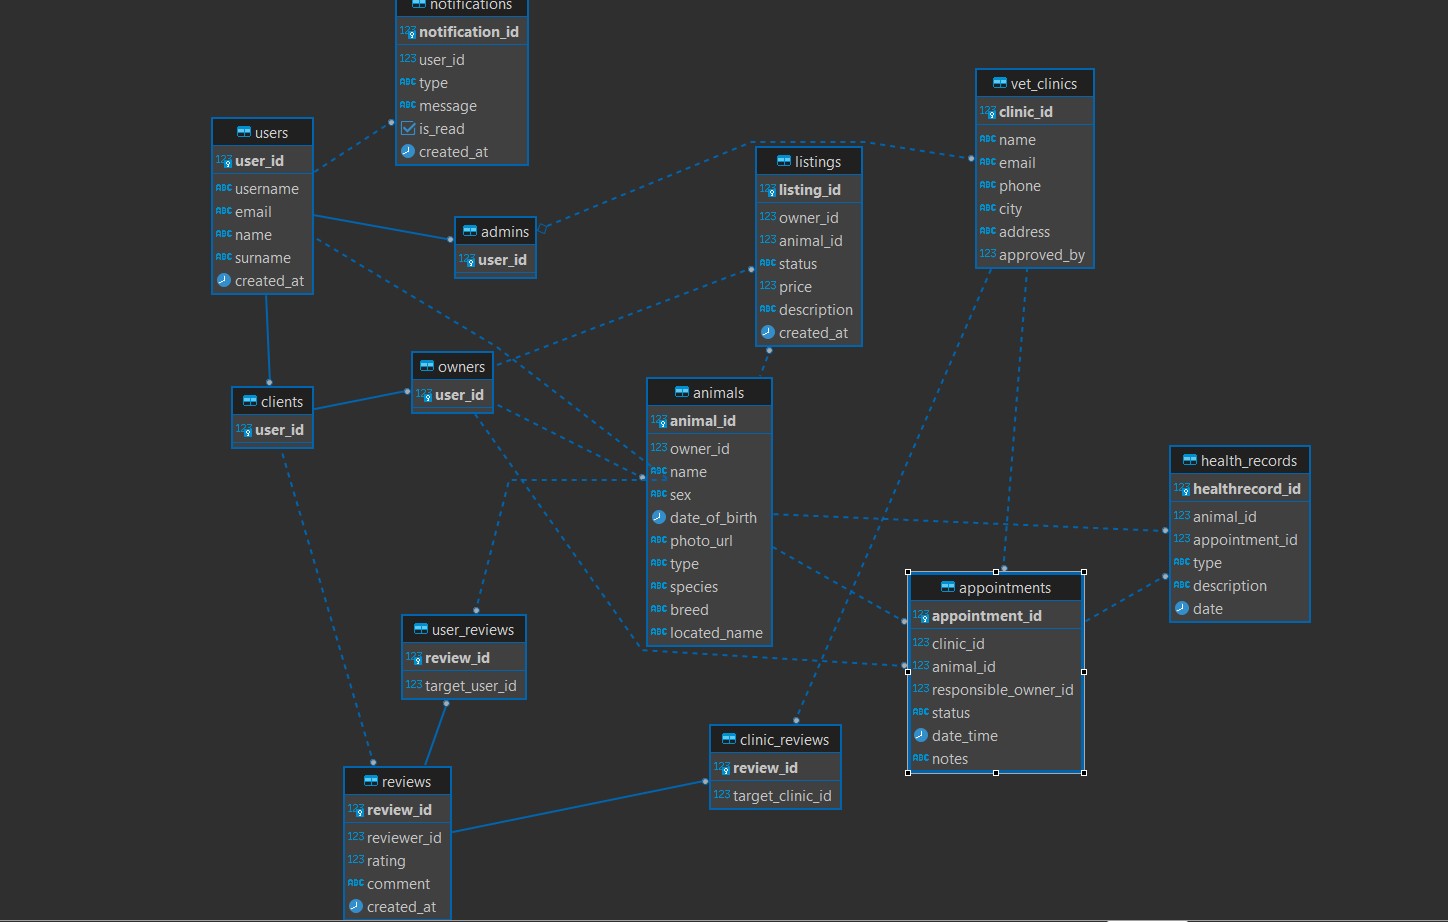Select the responsible_owner_id column in appointments
This screenshot has height=922, width=1448.
point(1002,690)
